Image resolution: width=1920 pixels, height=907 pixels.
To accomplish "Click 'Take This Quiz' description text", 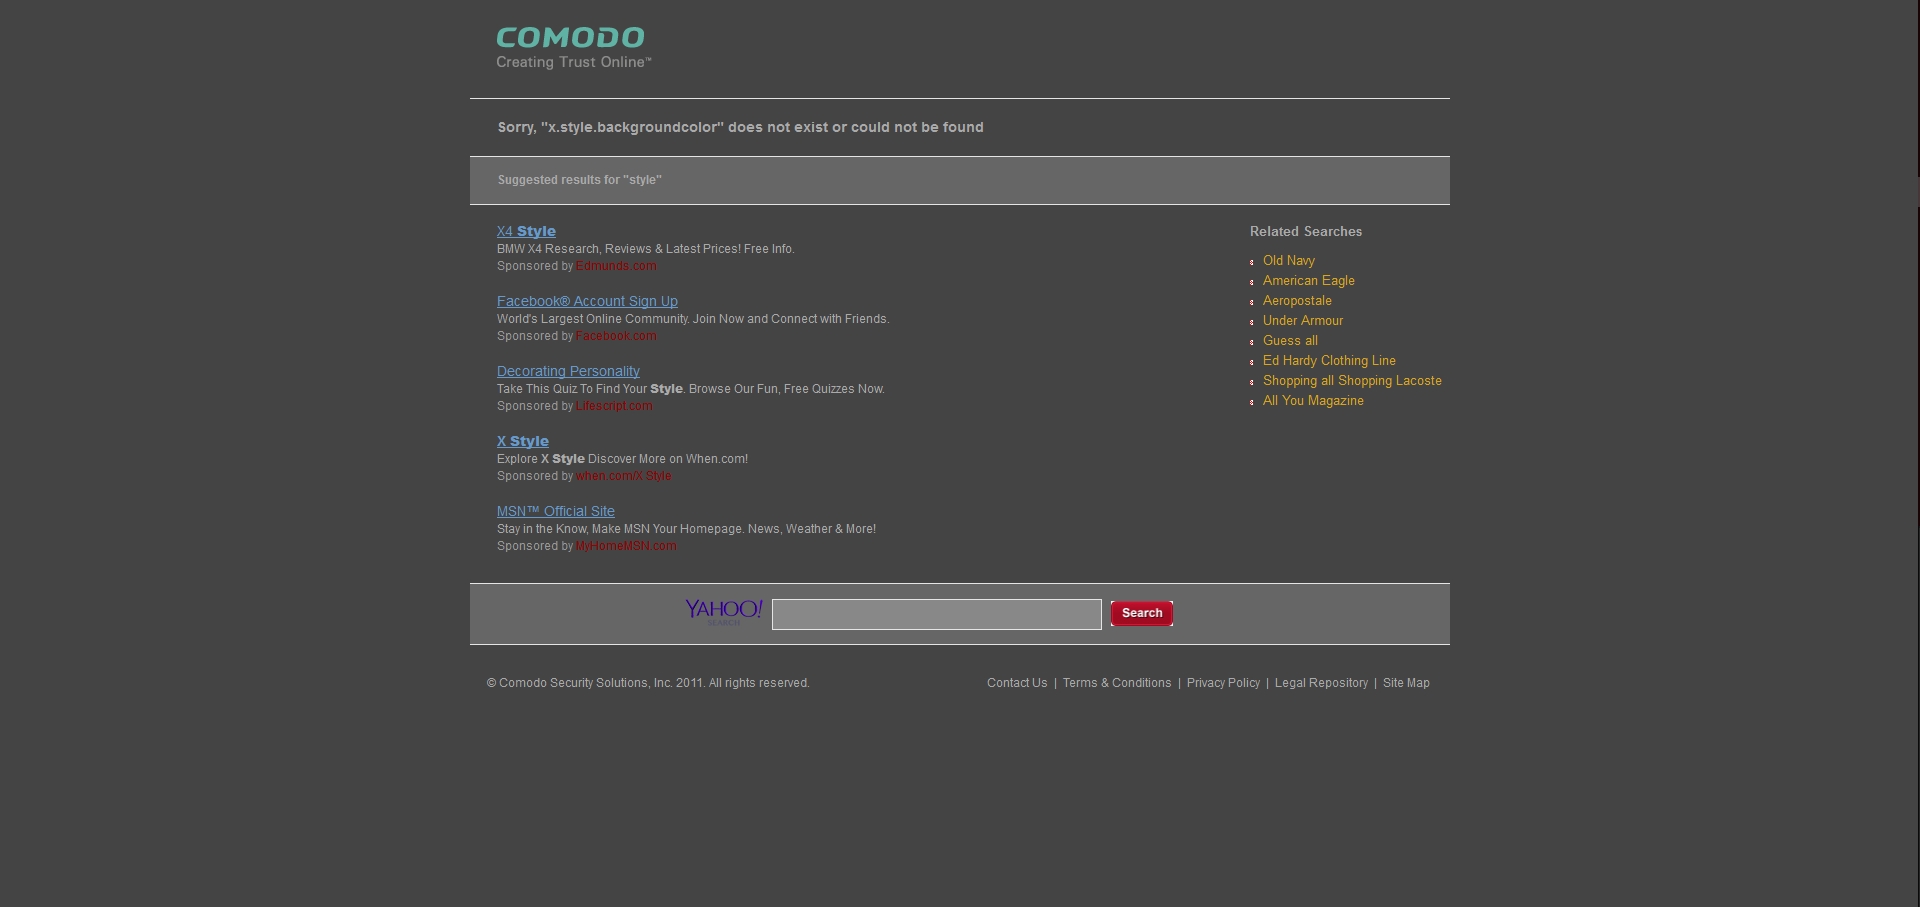I will point(691,389).
